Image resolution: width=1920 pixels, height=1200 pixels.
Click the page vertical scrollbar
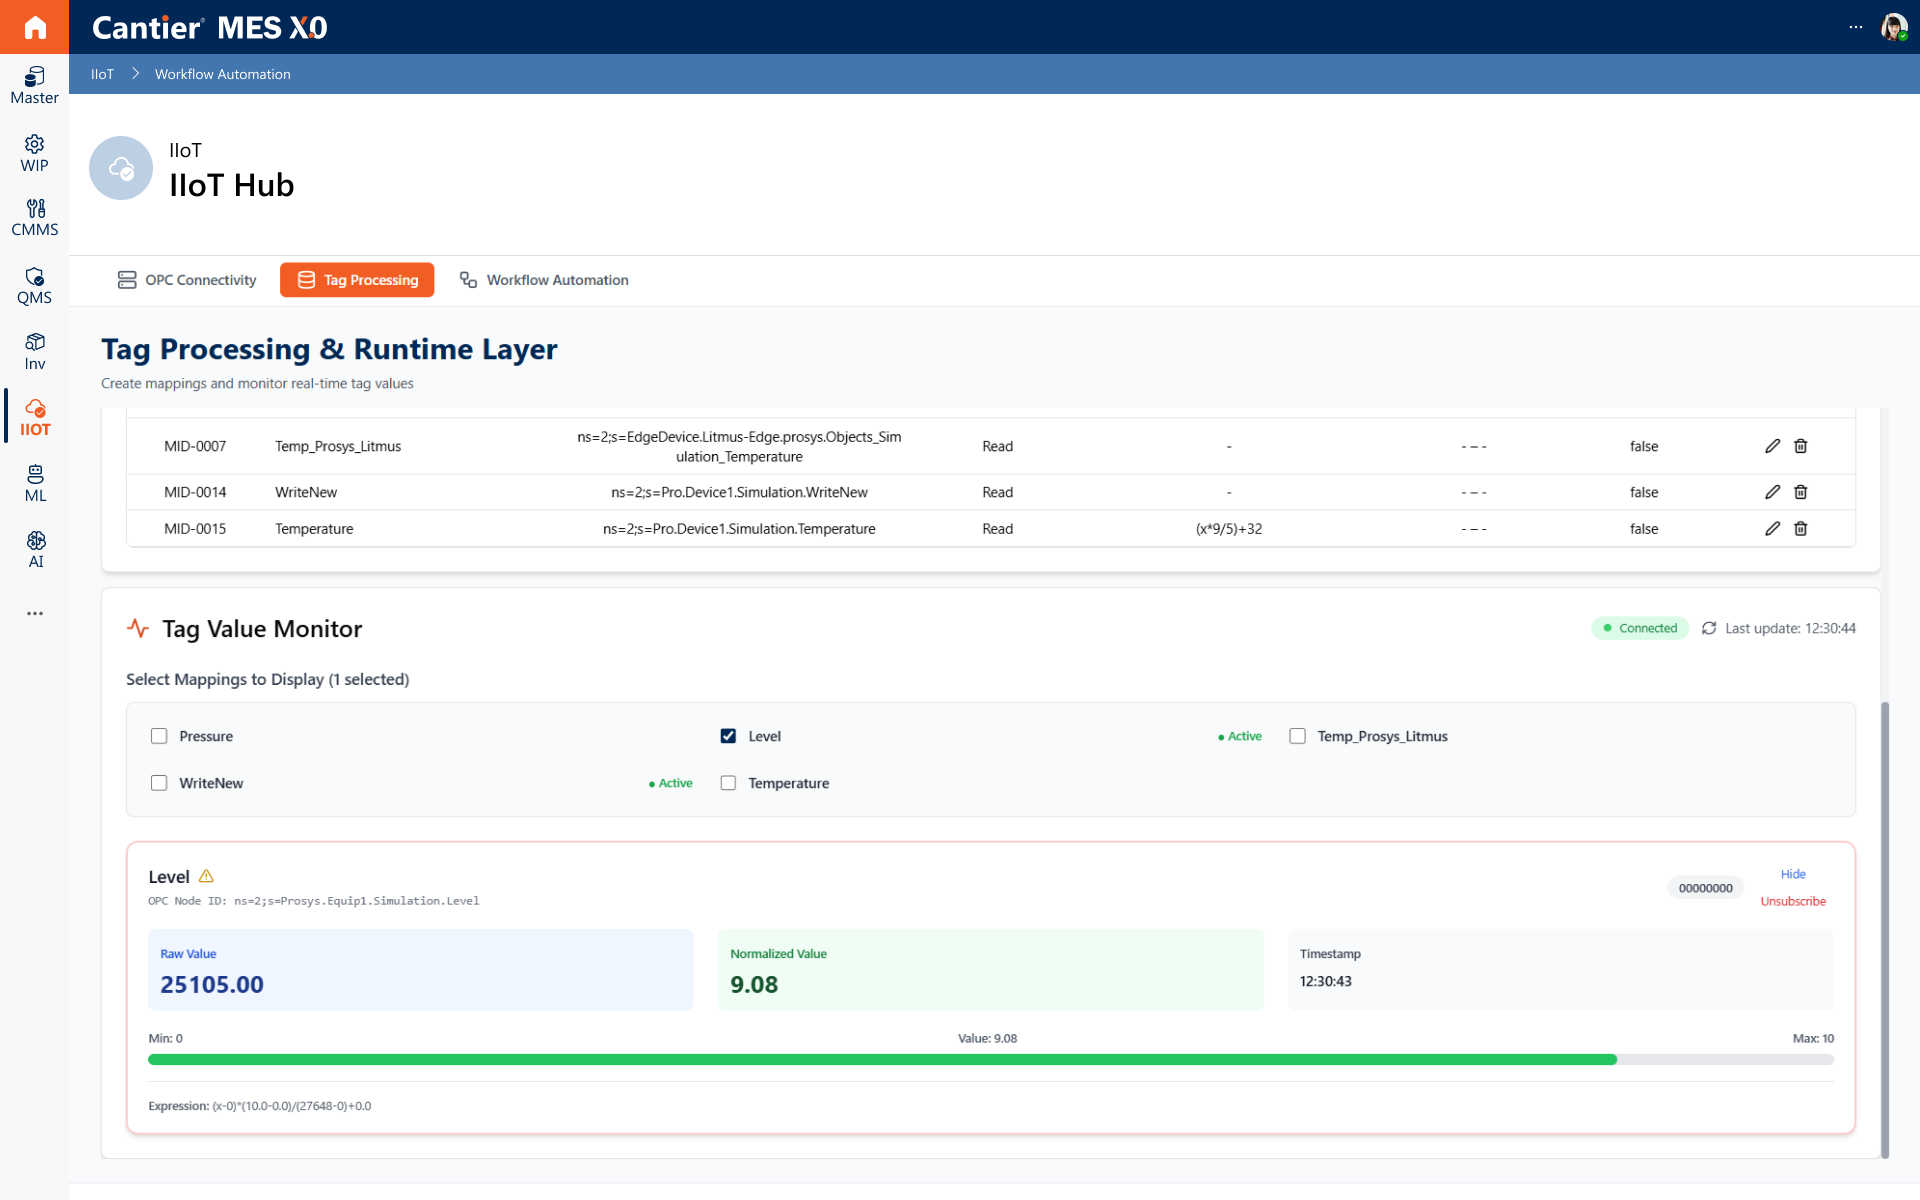(1885, 930)
